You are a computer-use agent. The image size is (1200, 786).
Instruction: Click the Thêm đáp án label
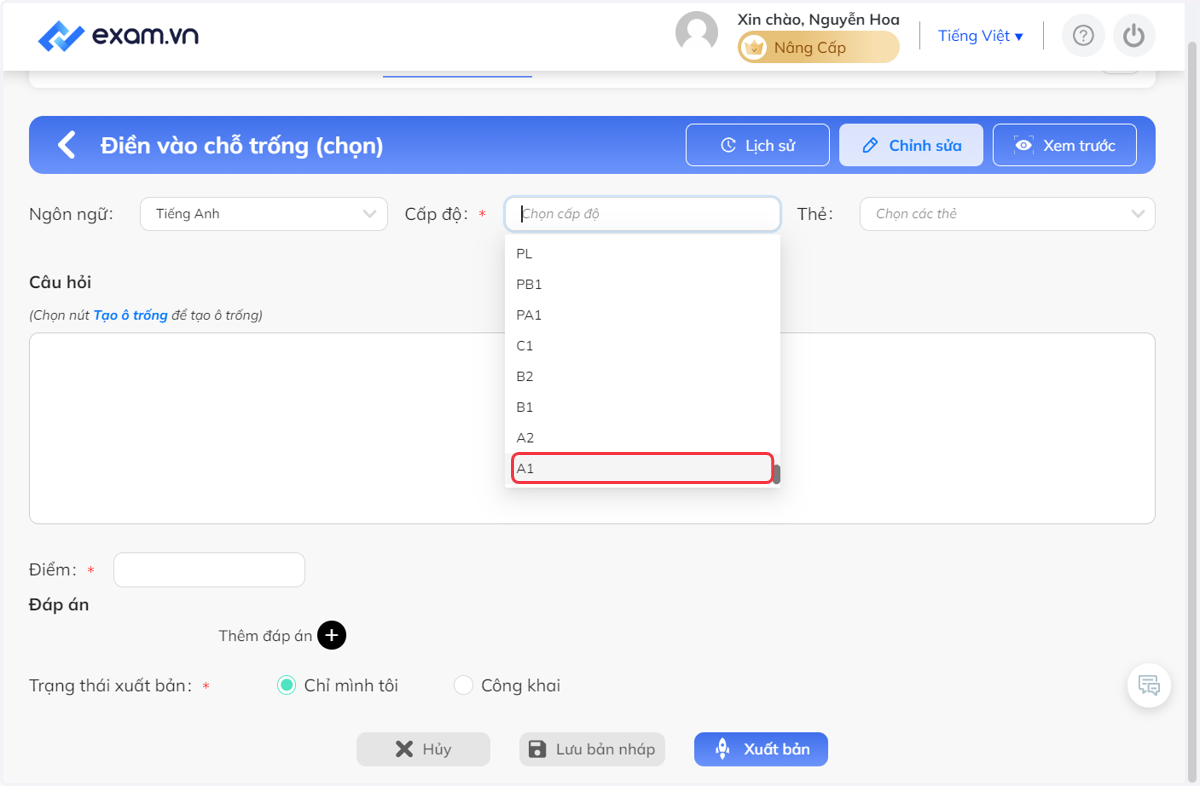coord(266,636)
